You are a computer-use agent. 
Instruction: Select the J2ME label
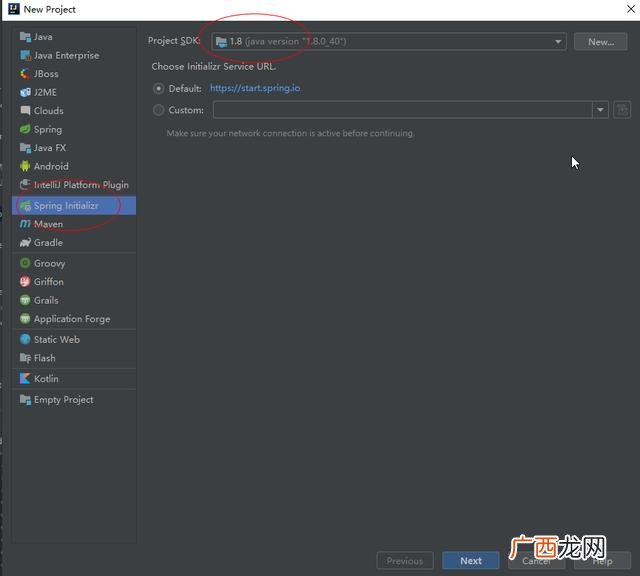tap(45, 92)
